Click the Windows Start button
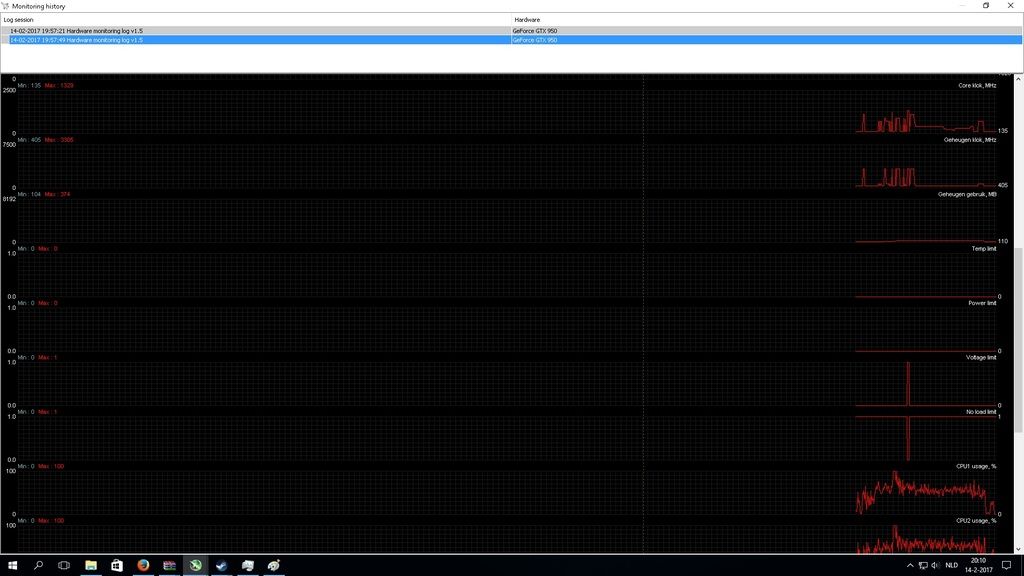The height and width of the screenshot is (576, 1024). (13, 565)
